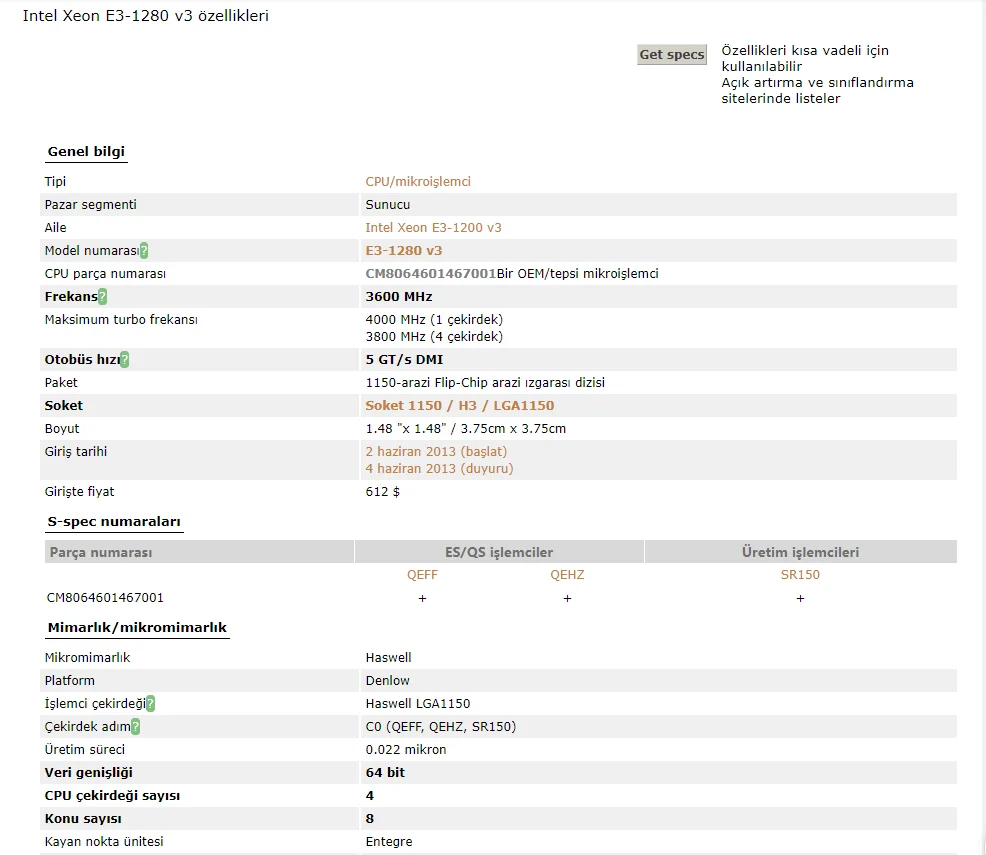Select the 3600 MHz frequency value
This screenshot has width=986, height=855.
[x=399, y=297]
